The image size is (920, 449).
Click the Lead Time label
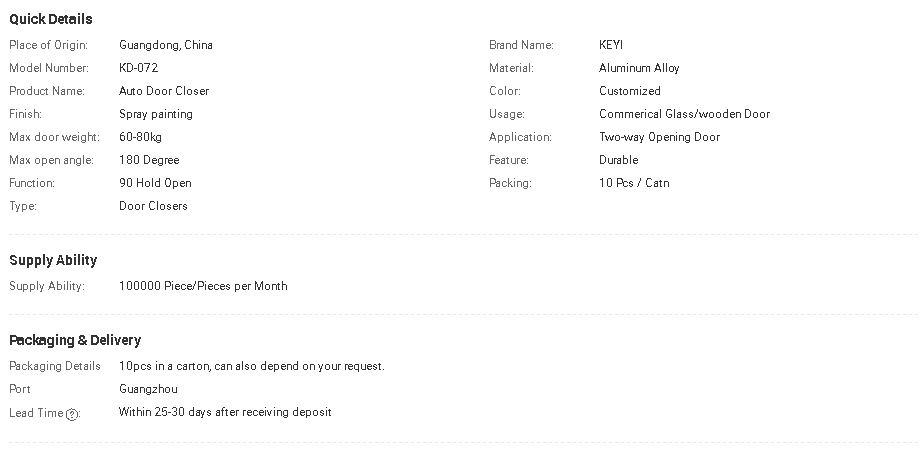pyautogui.click(x=36, y=413)
